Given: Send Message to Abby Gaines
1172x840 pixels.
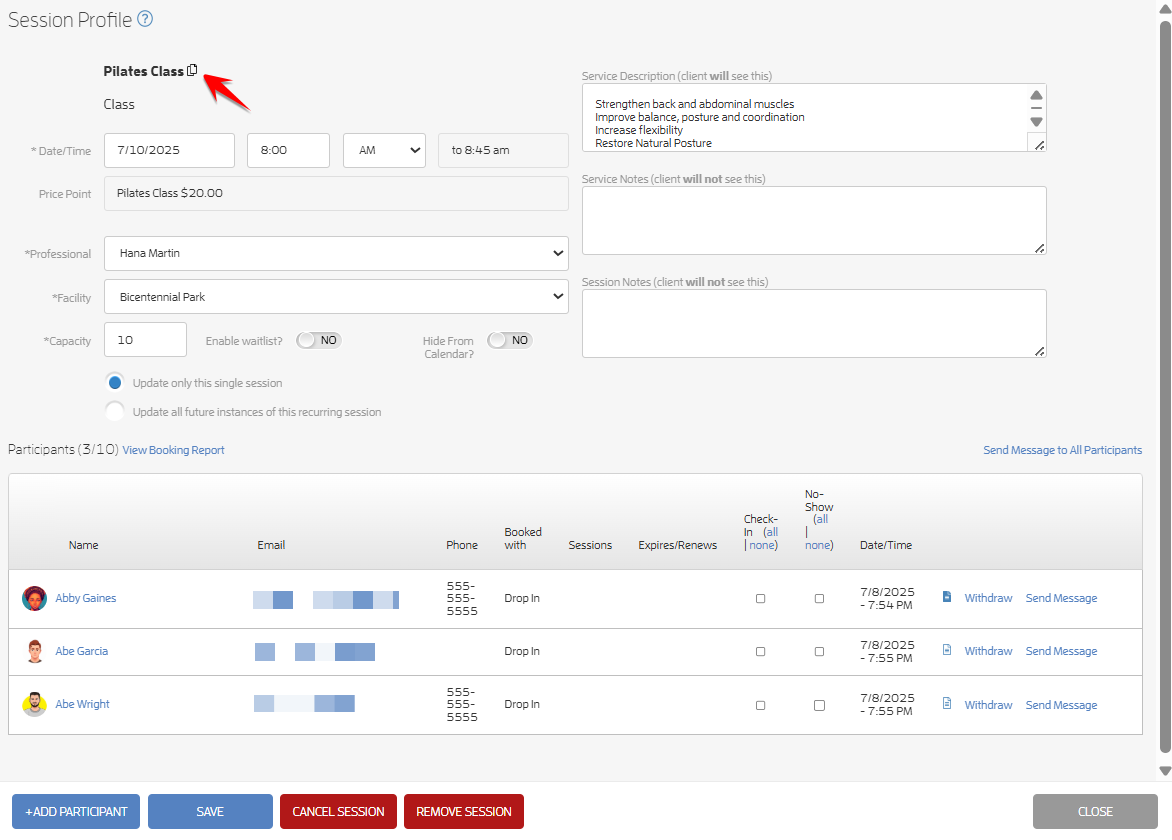Looking at the screenshot, I should (1061, 598).
